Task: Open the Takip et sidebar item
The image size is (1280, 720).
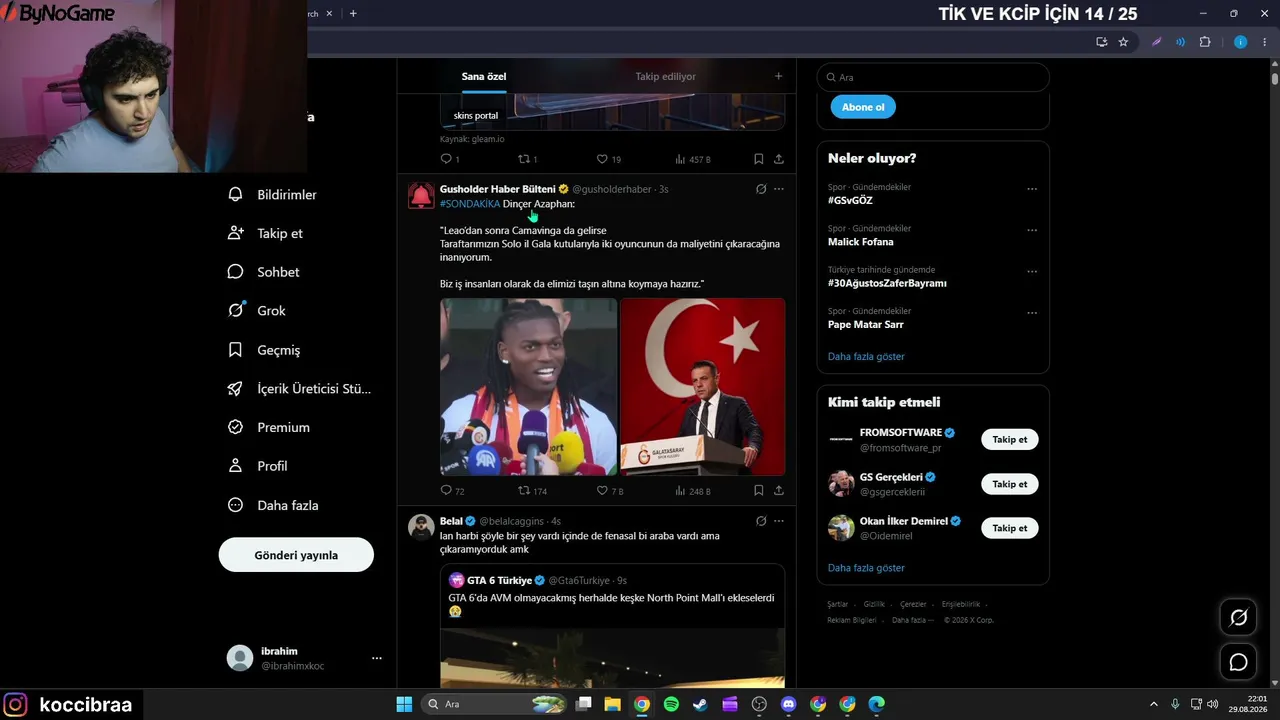Action: click(x=265, y=233)
